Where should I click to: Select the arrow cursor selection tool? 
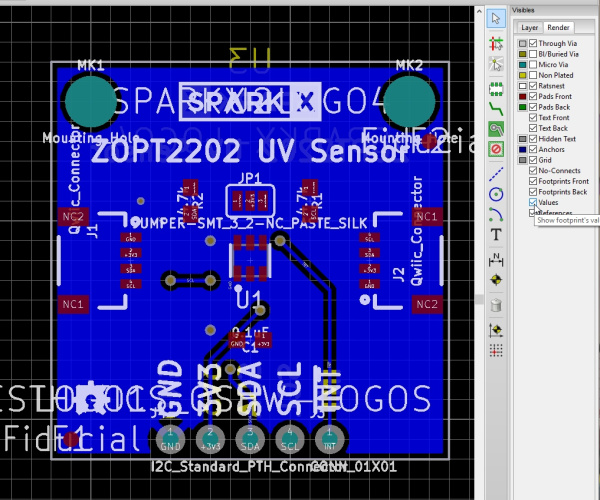pos(496,18)
